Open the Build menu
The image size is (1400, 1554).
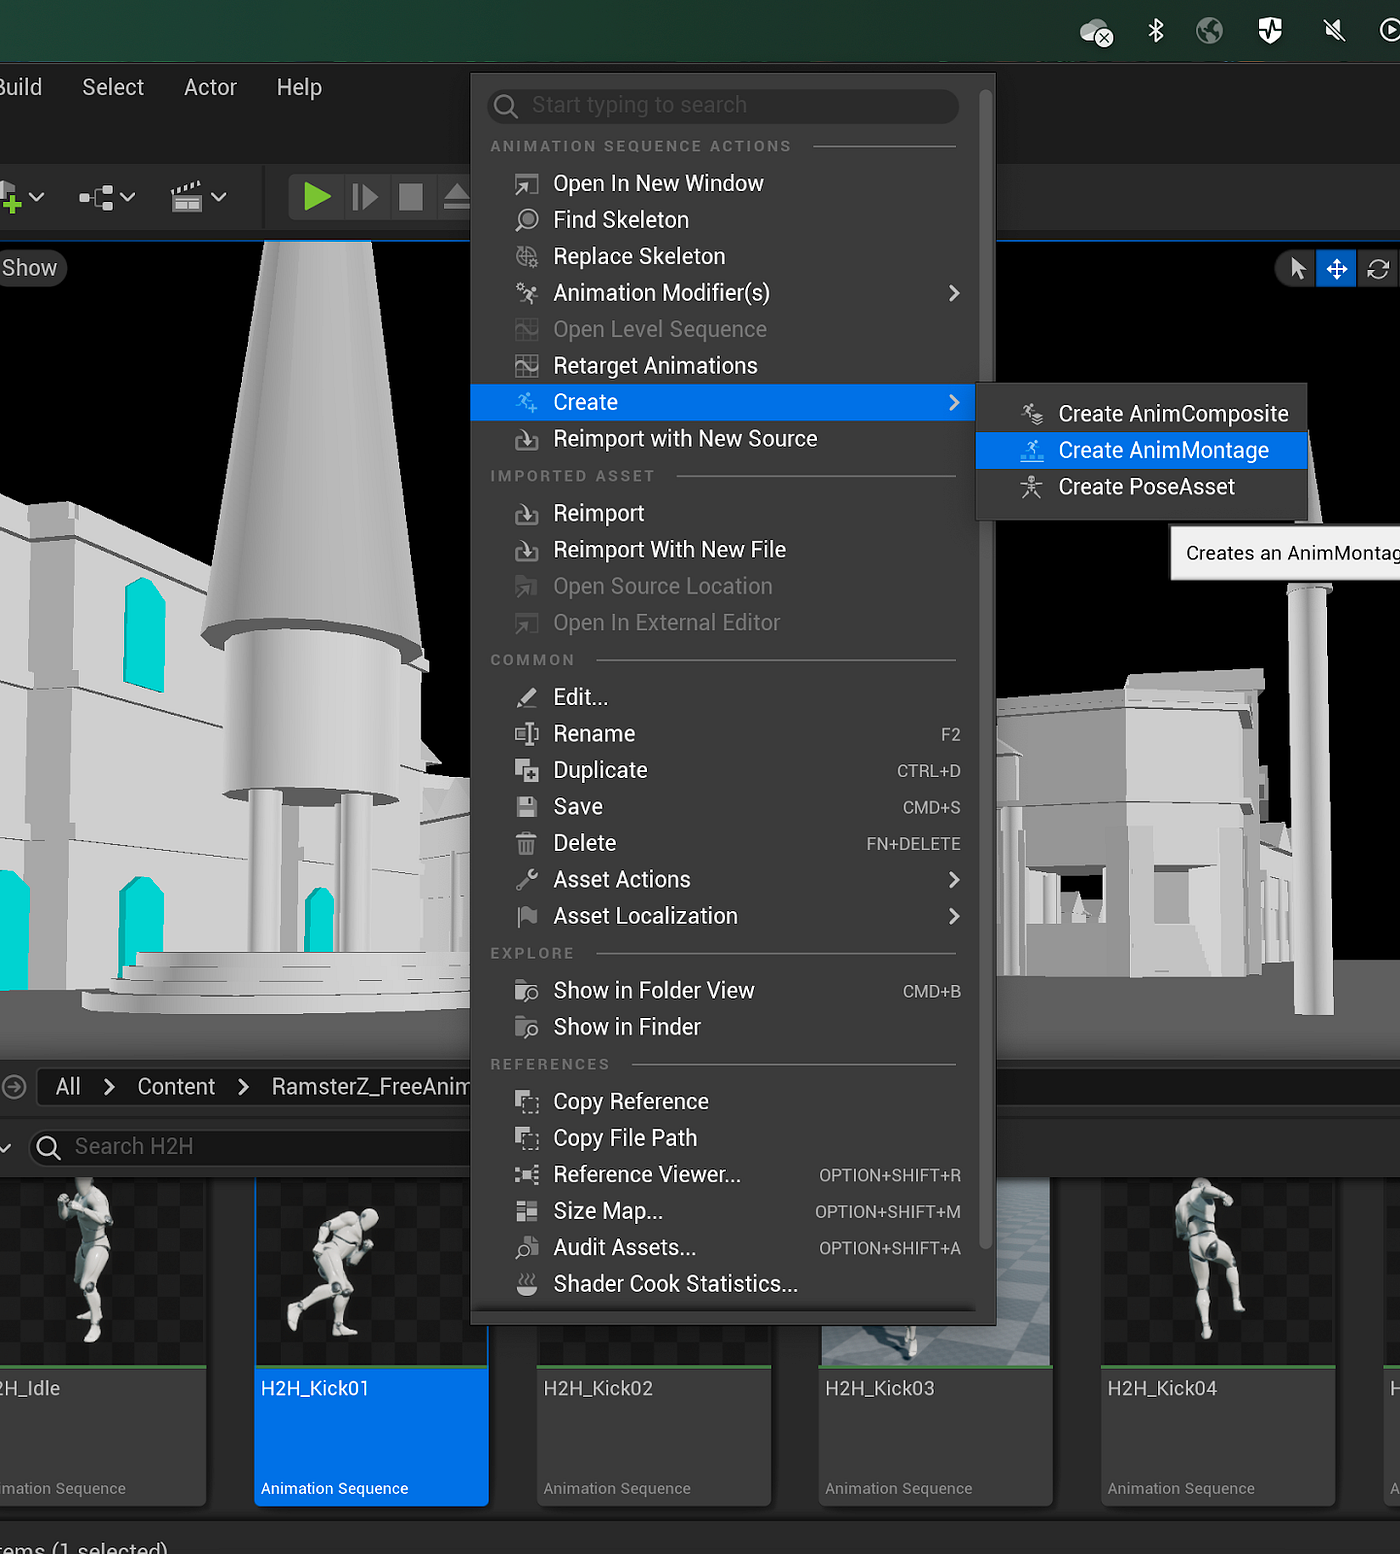click(20, 87)
